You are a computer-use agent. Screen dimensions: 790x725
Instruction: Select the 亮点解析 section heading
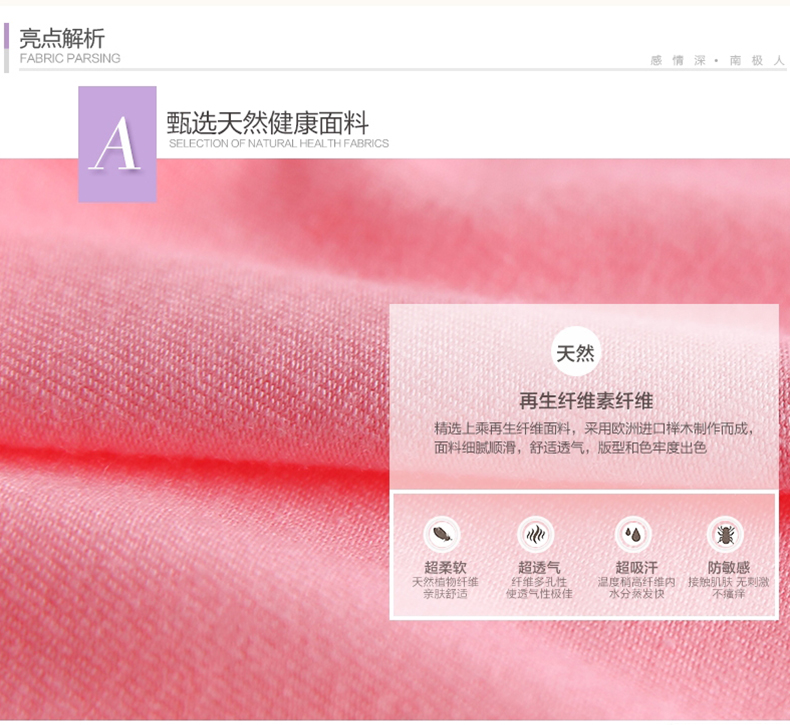(62, 39)
